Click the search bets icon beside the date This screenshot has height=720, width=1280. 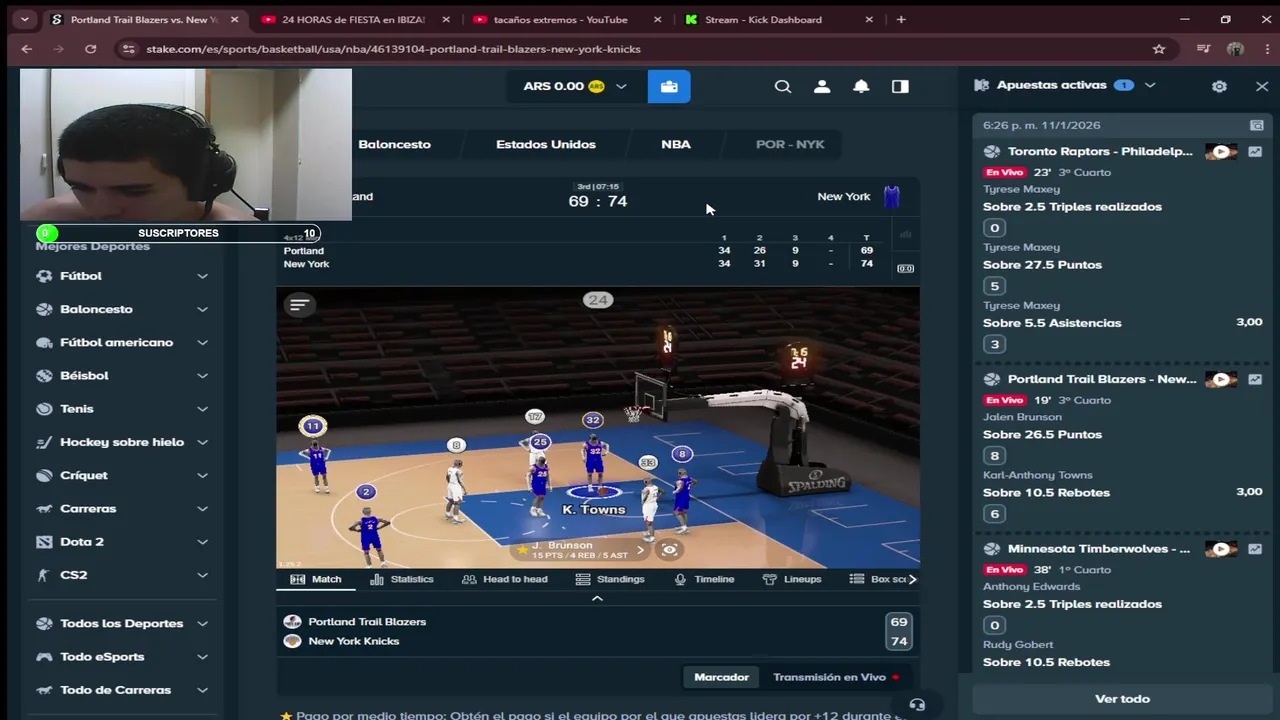(x=1256, y=126)
